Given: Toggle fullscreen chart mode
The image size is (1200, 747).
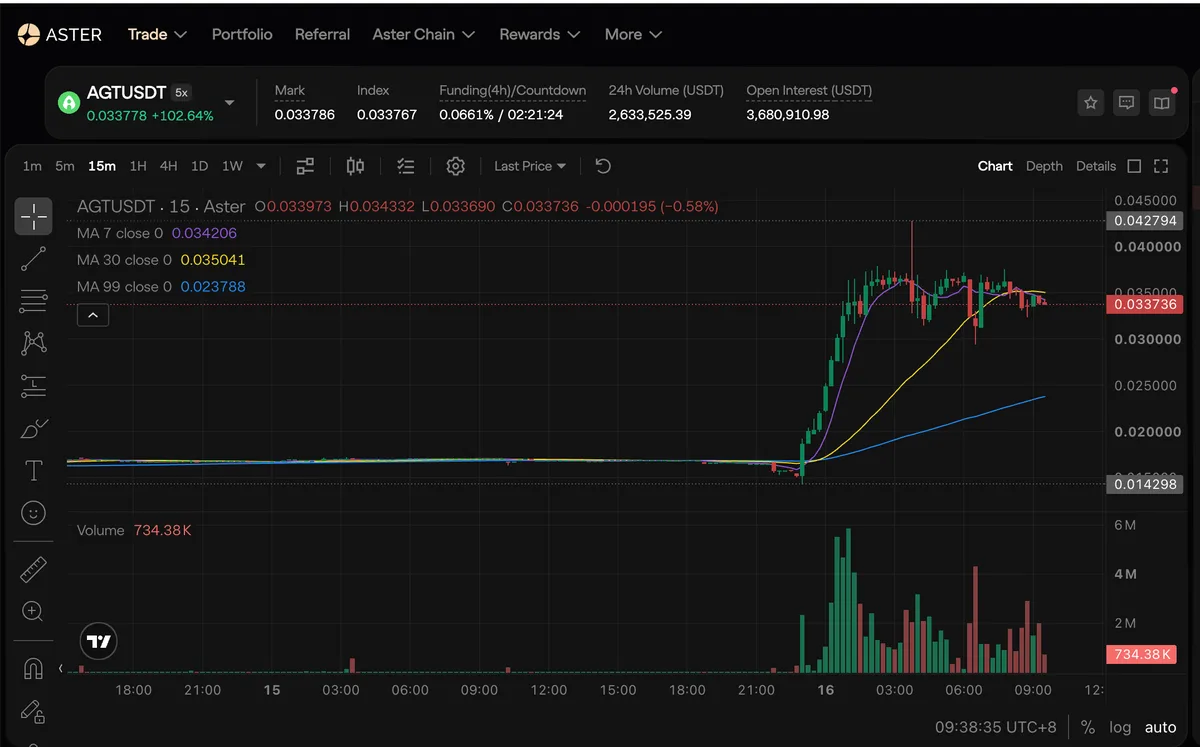Looking at the screenshot, I should [1161, 166].
